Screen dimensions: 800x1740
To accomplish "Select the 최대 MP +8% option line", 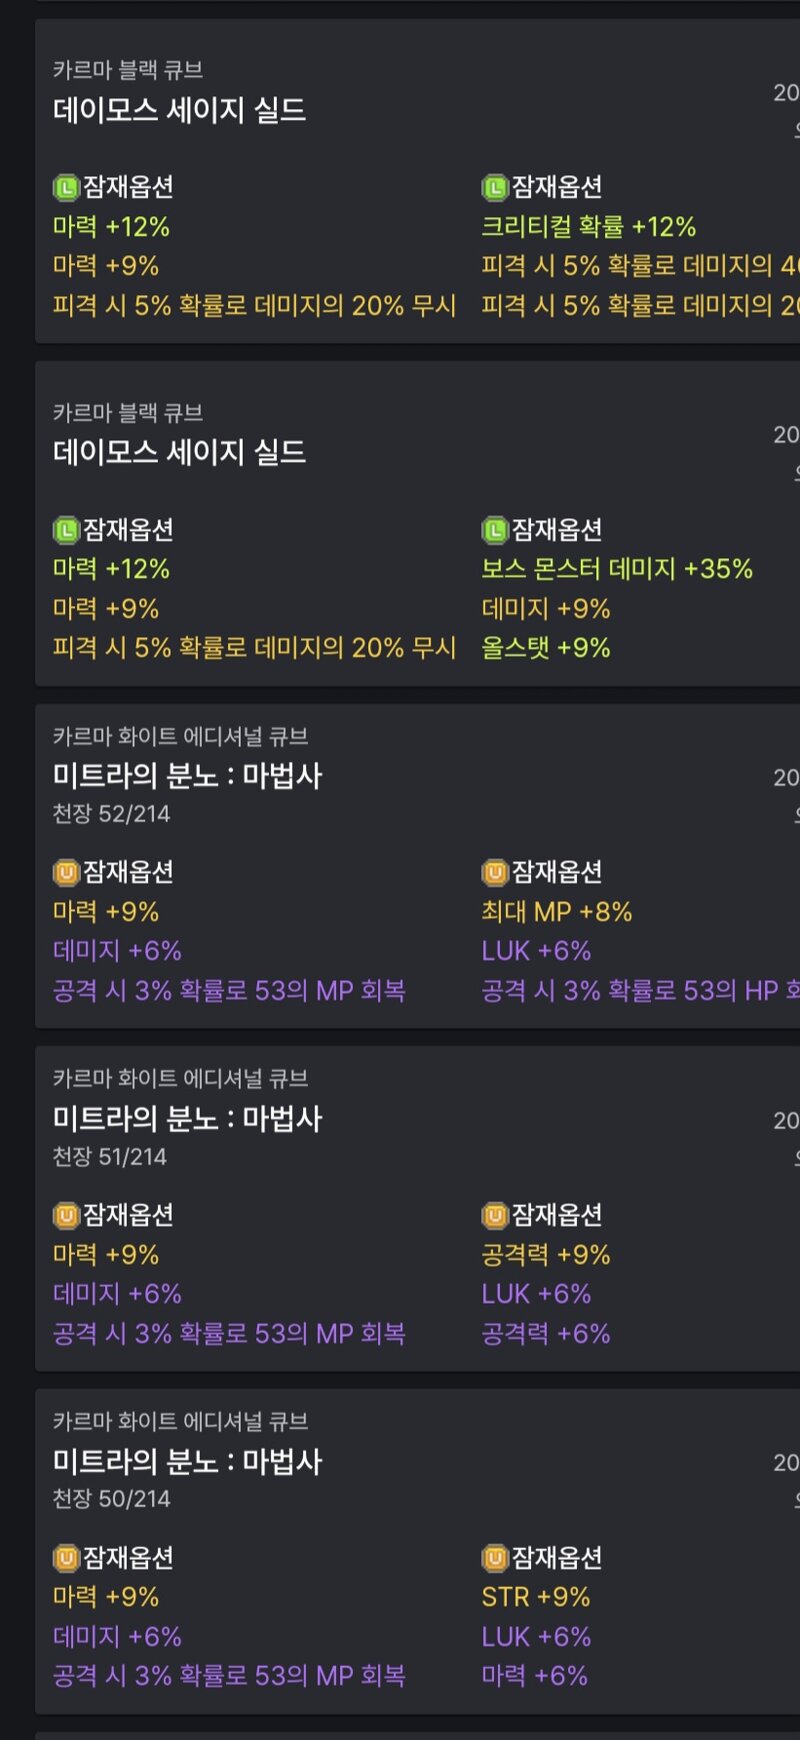I will [557, 912].
